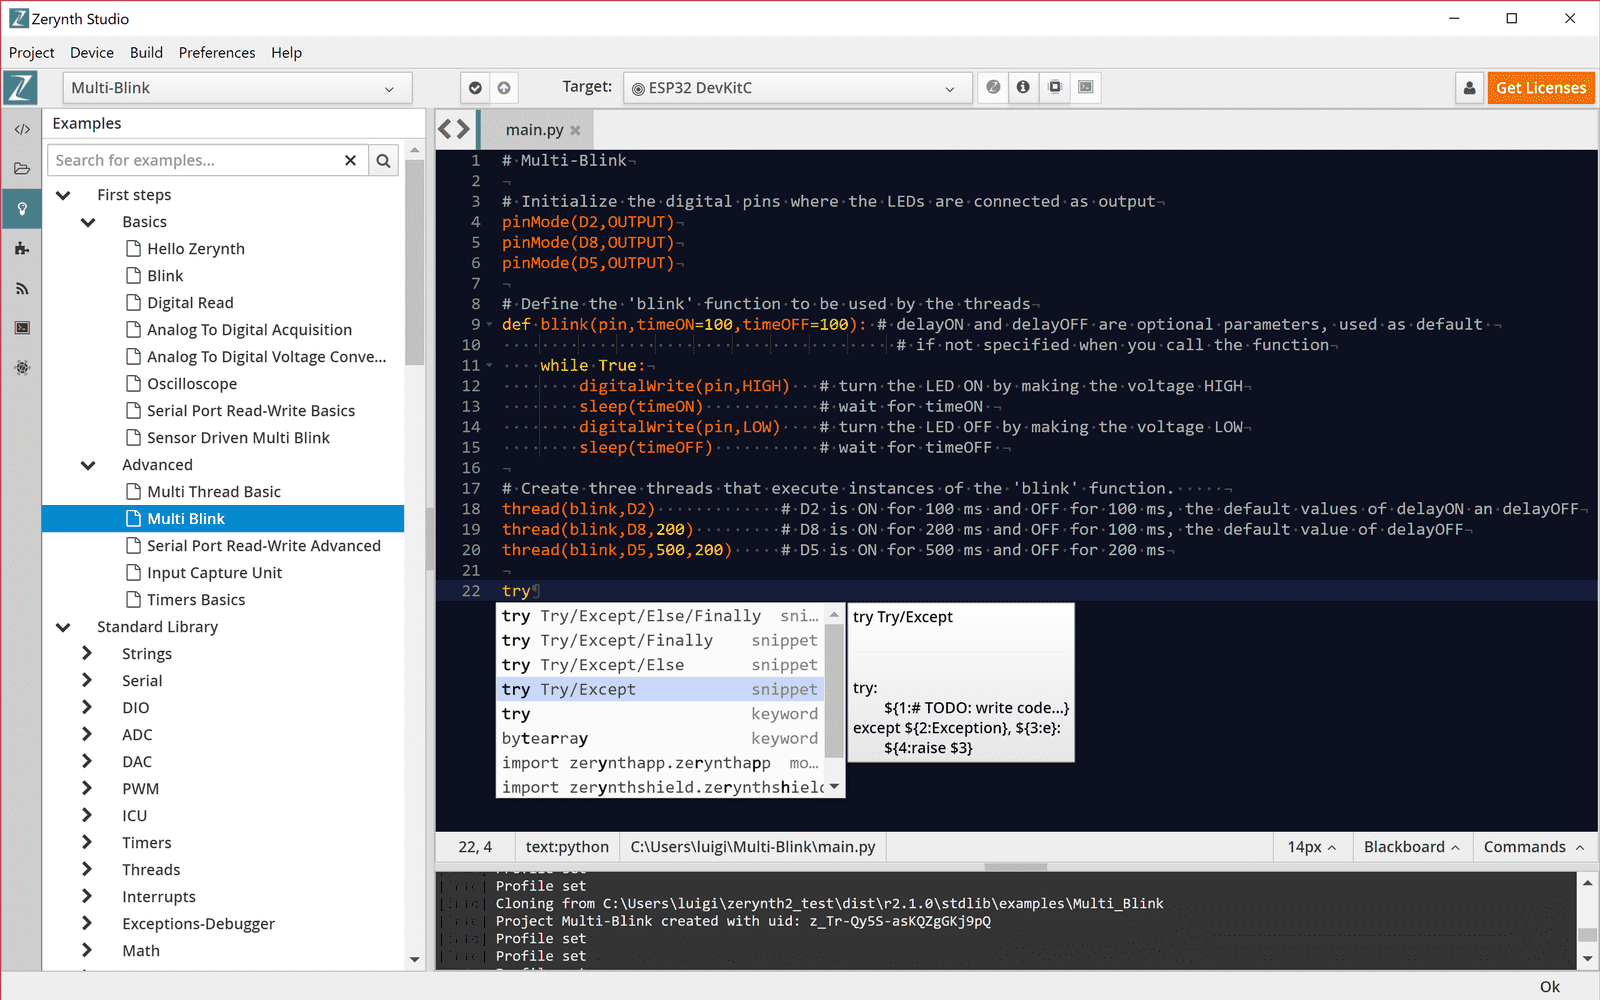Select the Multi Blink example
This screenshot has height=1000, width=1600.
(223, 518)
